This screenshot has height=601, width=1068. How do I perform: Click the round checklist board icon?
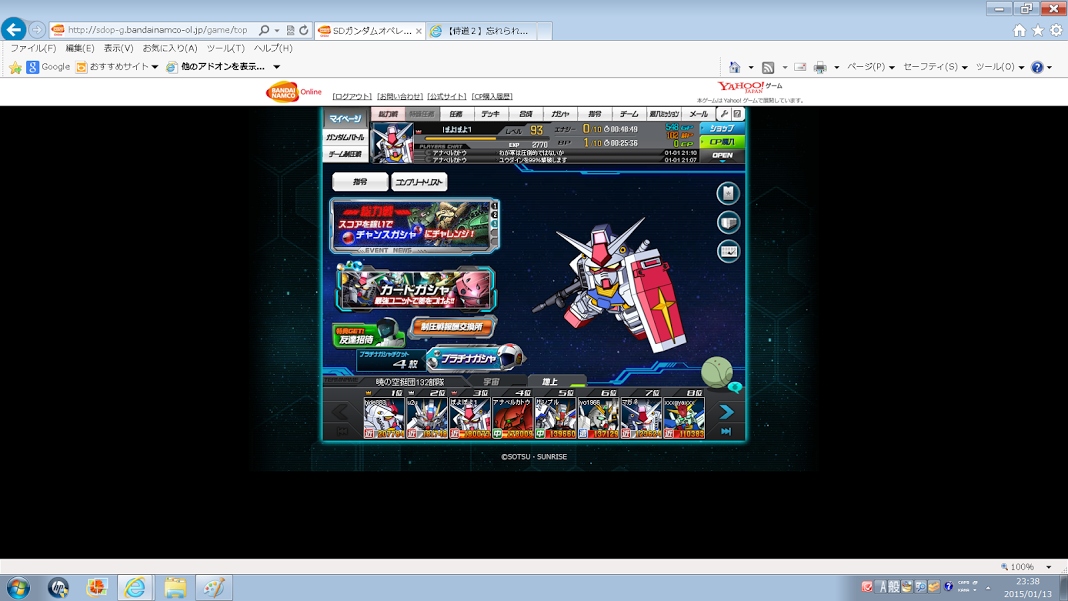pos(728,251)
